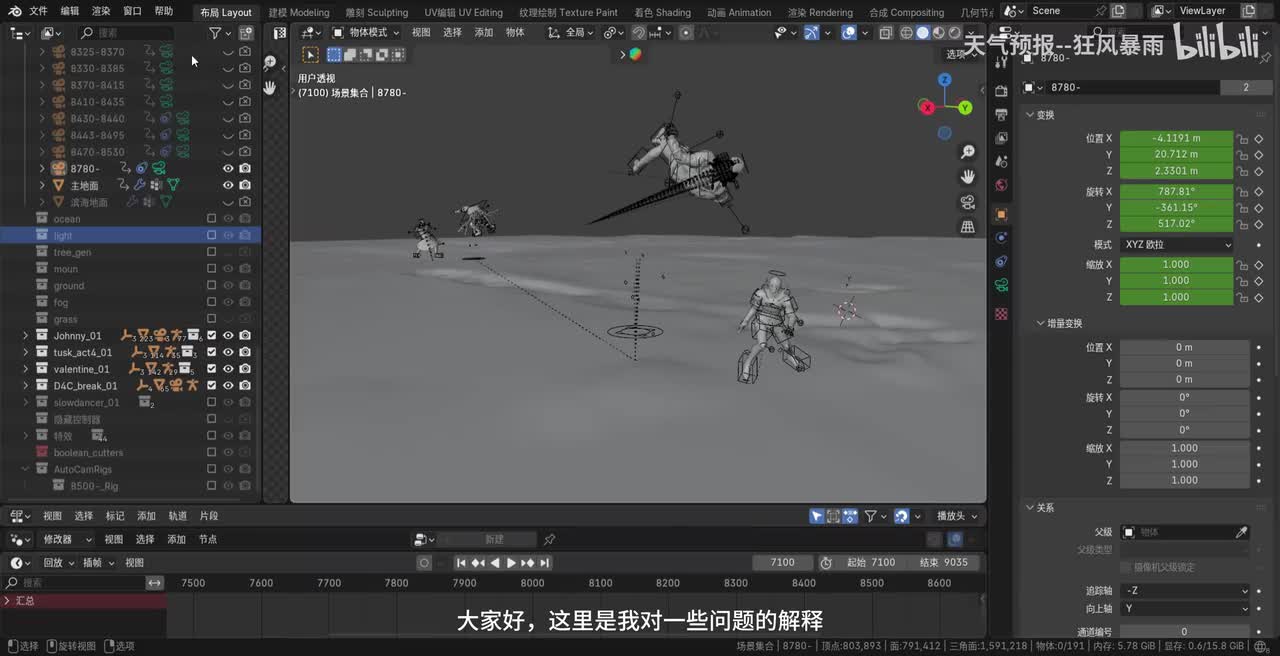Screen dimensions: 1280x656
Task: Toggle render camera for 8780- row
Action: click(245, 168)
